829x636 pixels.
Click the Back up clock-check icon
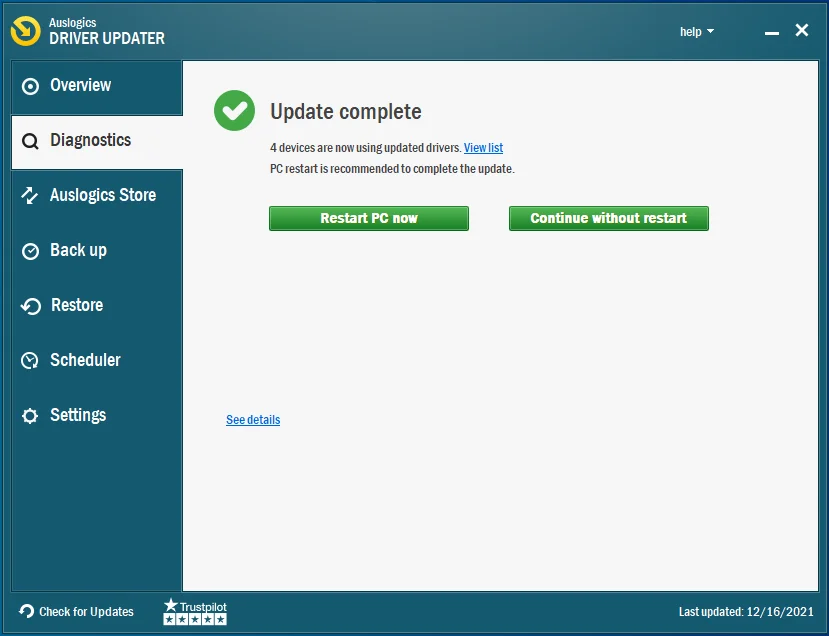tap(30, 251)
